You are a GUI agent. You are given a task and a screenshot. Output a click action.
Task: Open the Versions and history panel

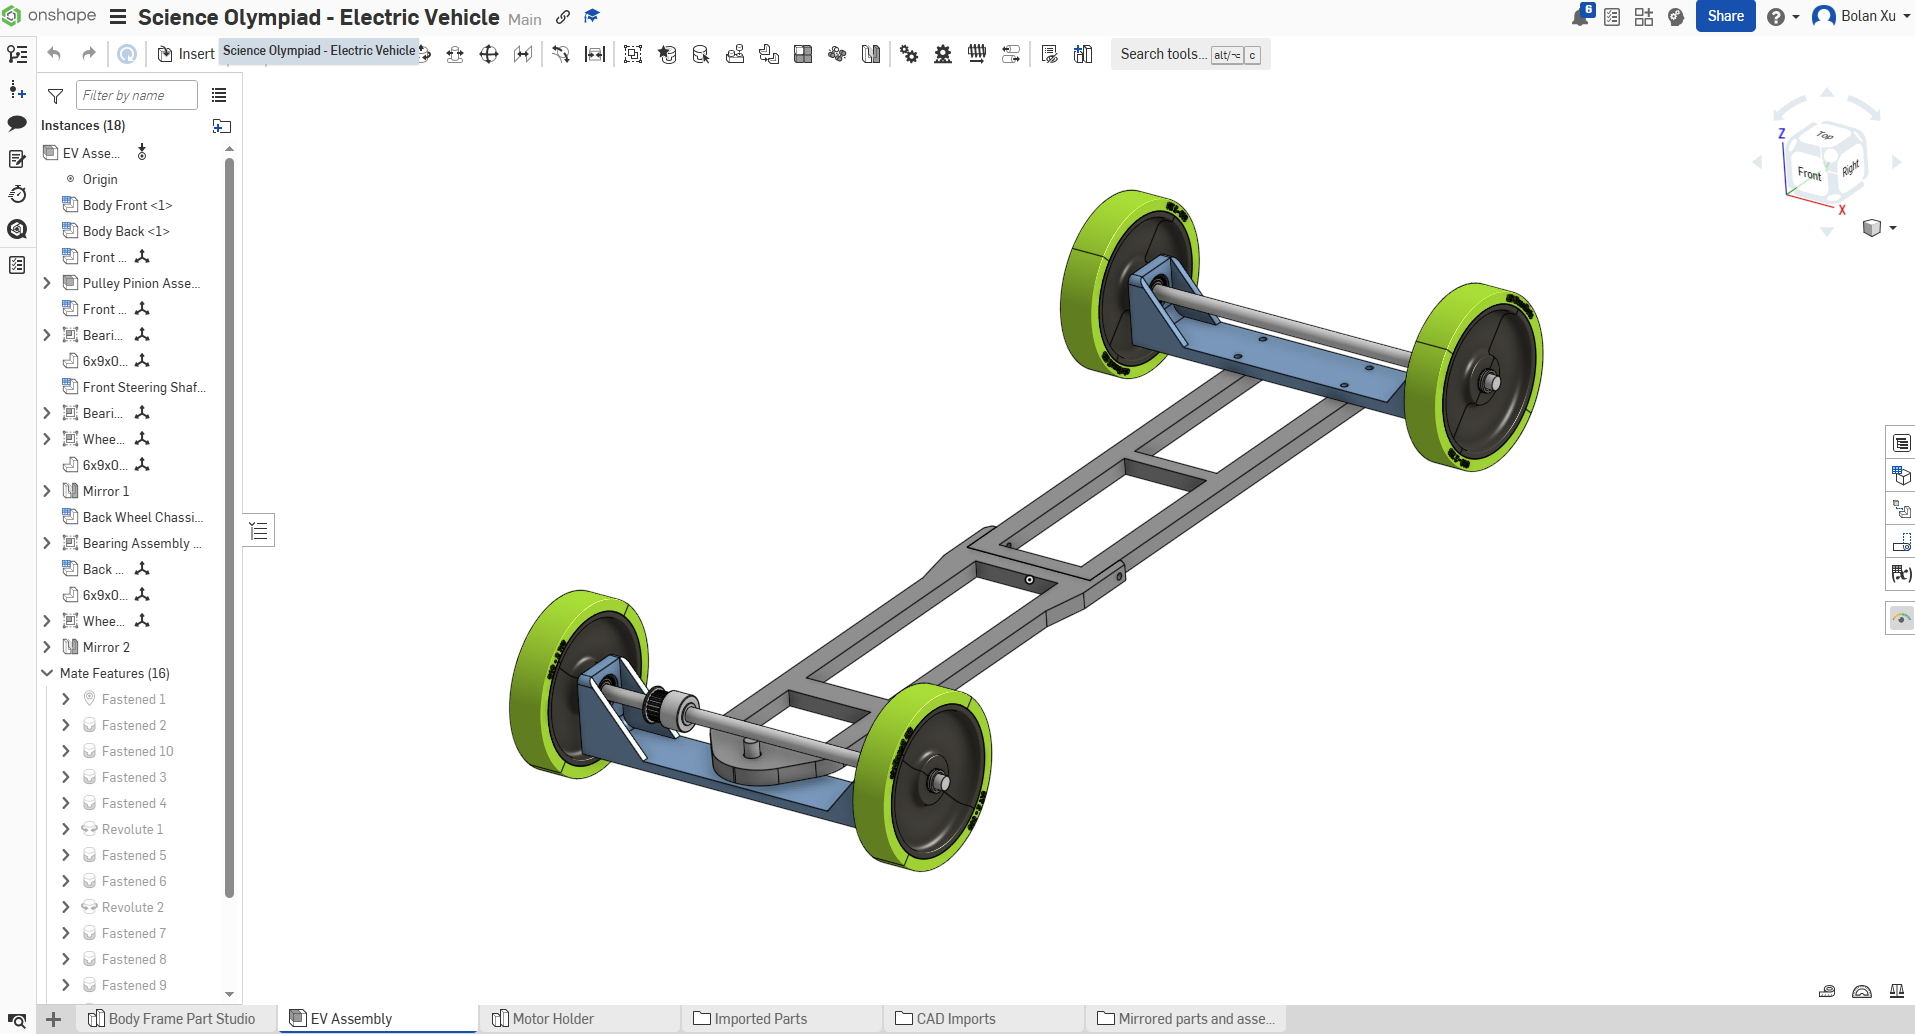(x=17, y=194)
